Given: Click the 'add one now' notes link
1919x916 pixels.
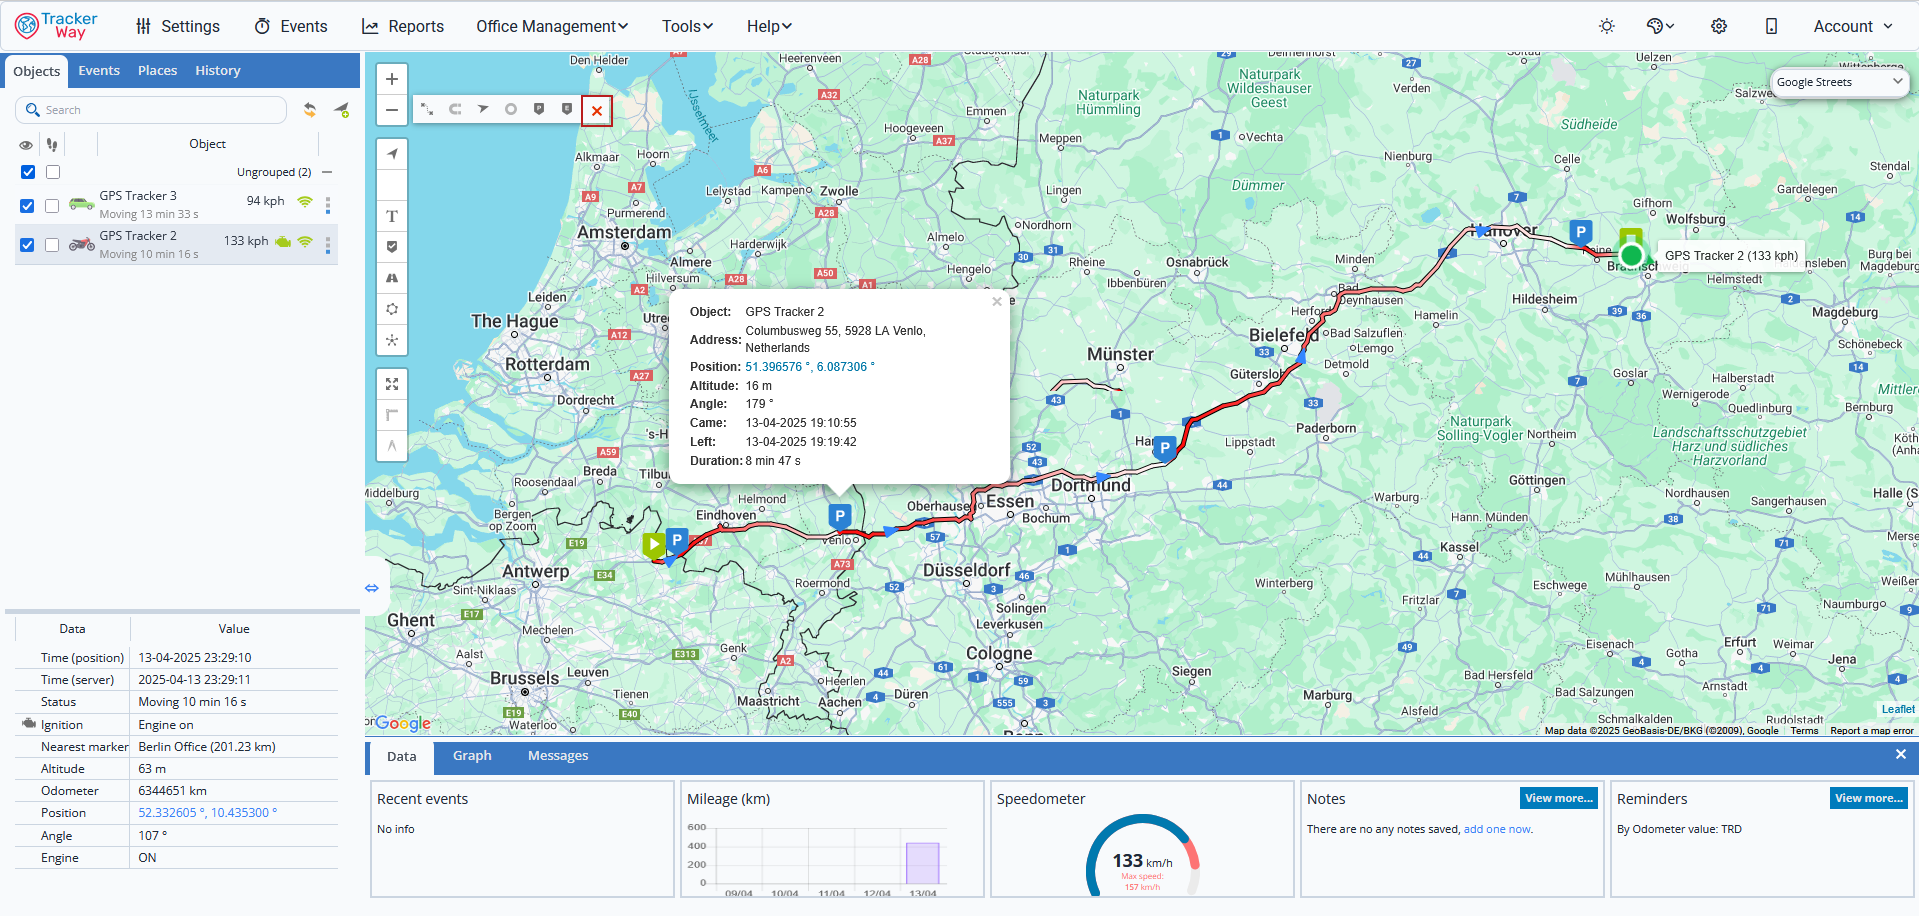Looking at the screenshot, I should (x=1497, y=829).
